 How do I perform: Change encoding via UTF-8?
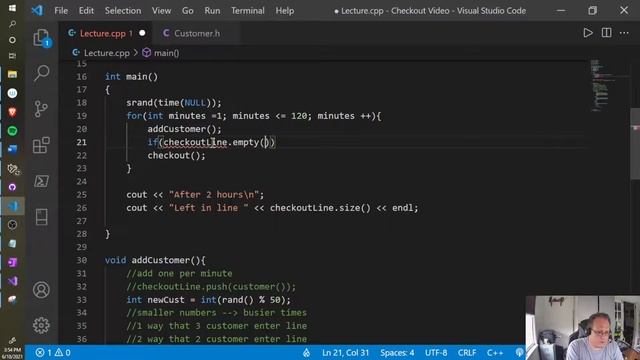tap(436, 353)
